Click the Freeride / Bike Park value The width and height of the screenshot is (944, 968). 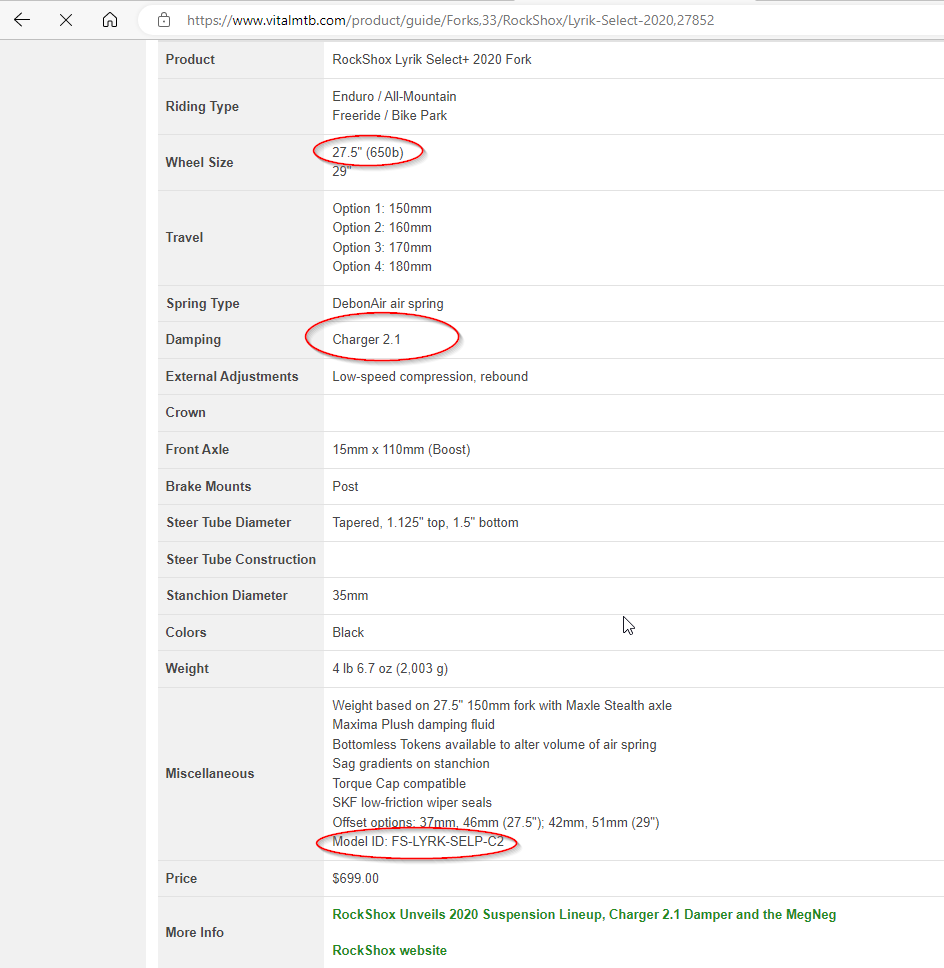pyautogui.click(x=390, y=115)
